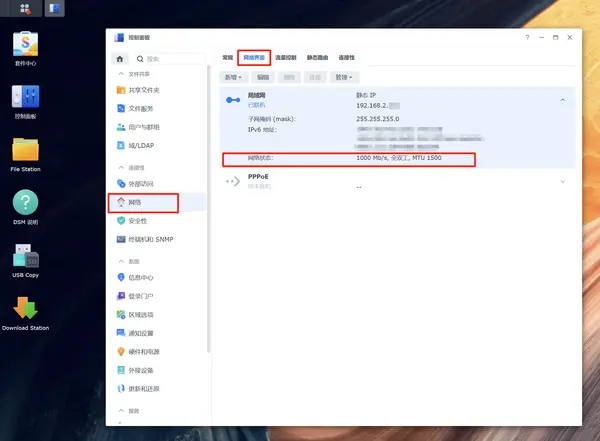600x441 pixels.
Task: Switch to the 连接性 tab
Action: coord(346,57)
